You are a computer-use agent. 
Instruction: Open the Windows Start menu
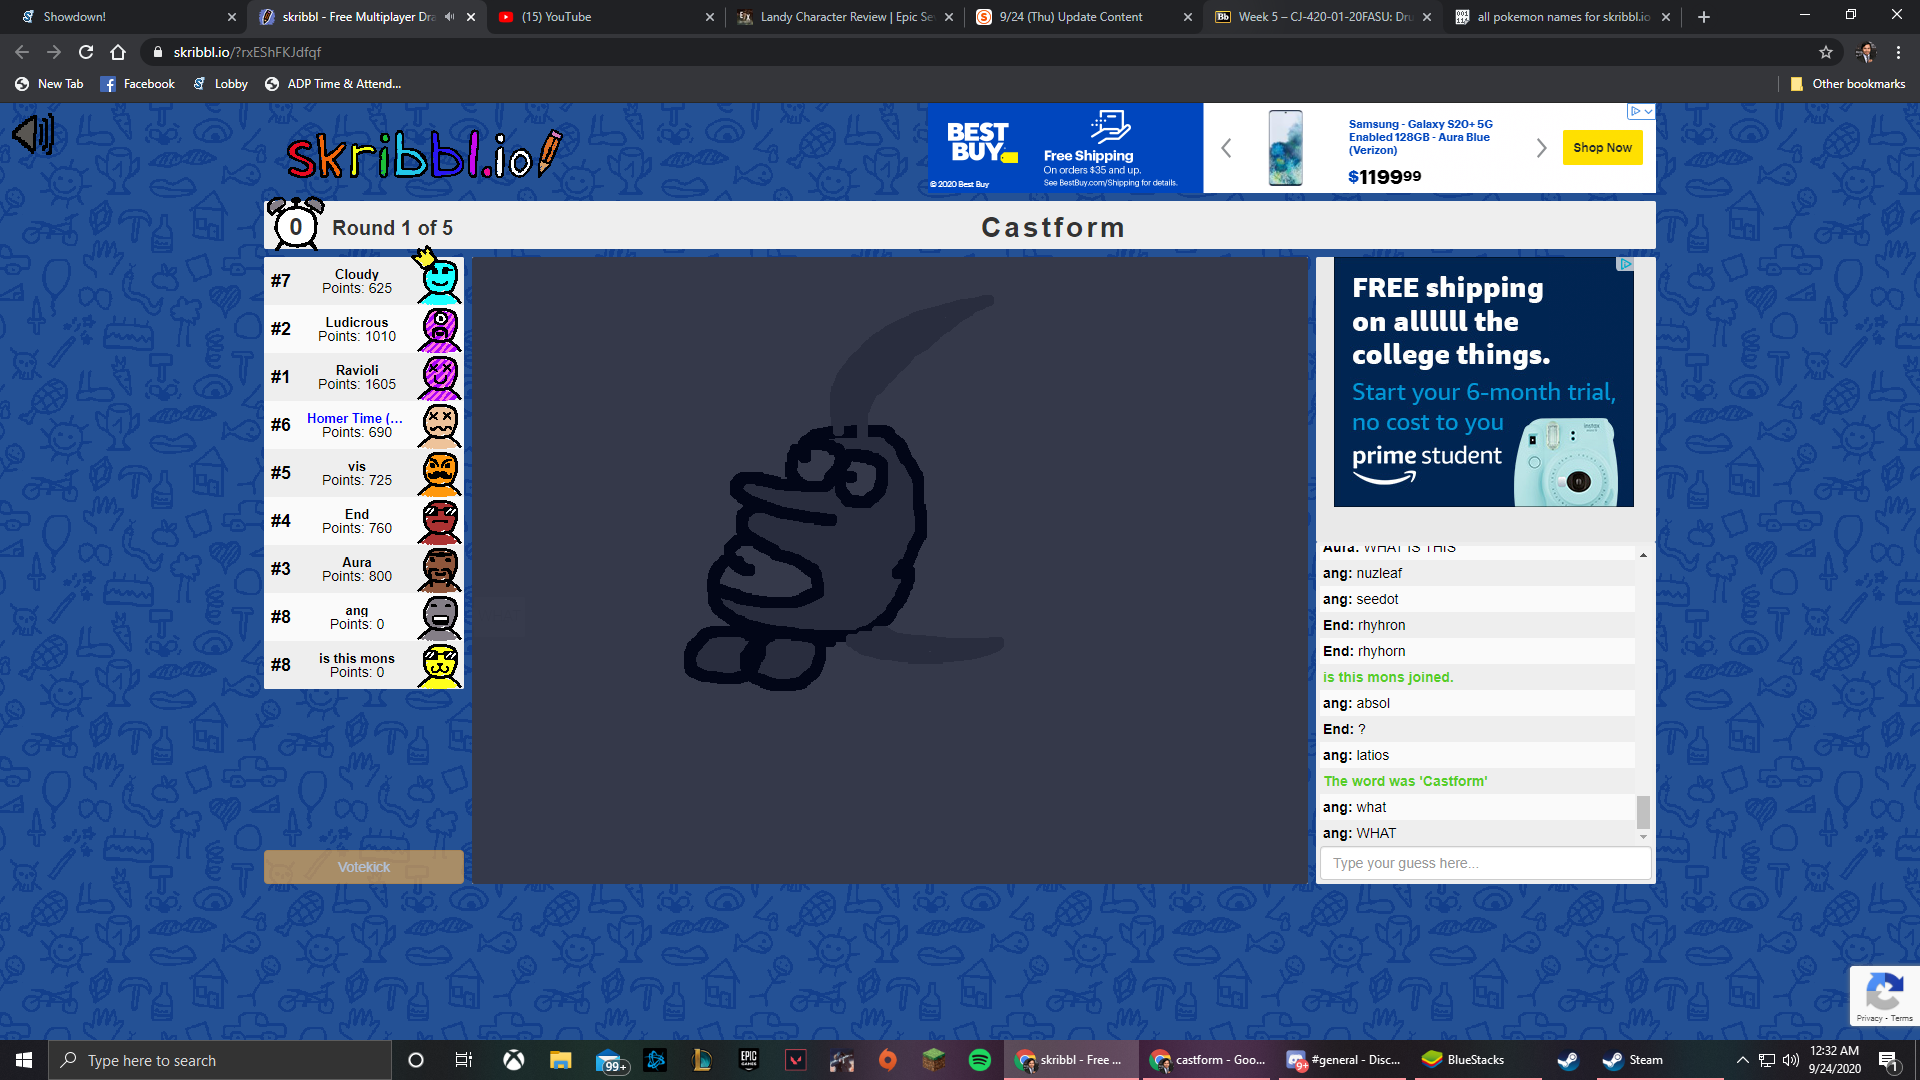(24, 1060)
